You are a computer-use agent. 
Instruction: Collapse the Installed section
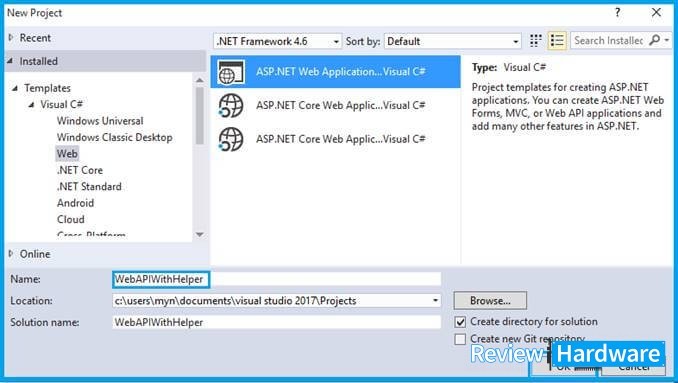pyautogui.click(x=10, y=61)
